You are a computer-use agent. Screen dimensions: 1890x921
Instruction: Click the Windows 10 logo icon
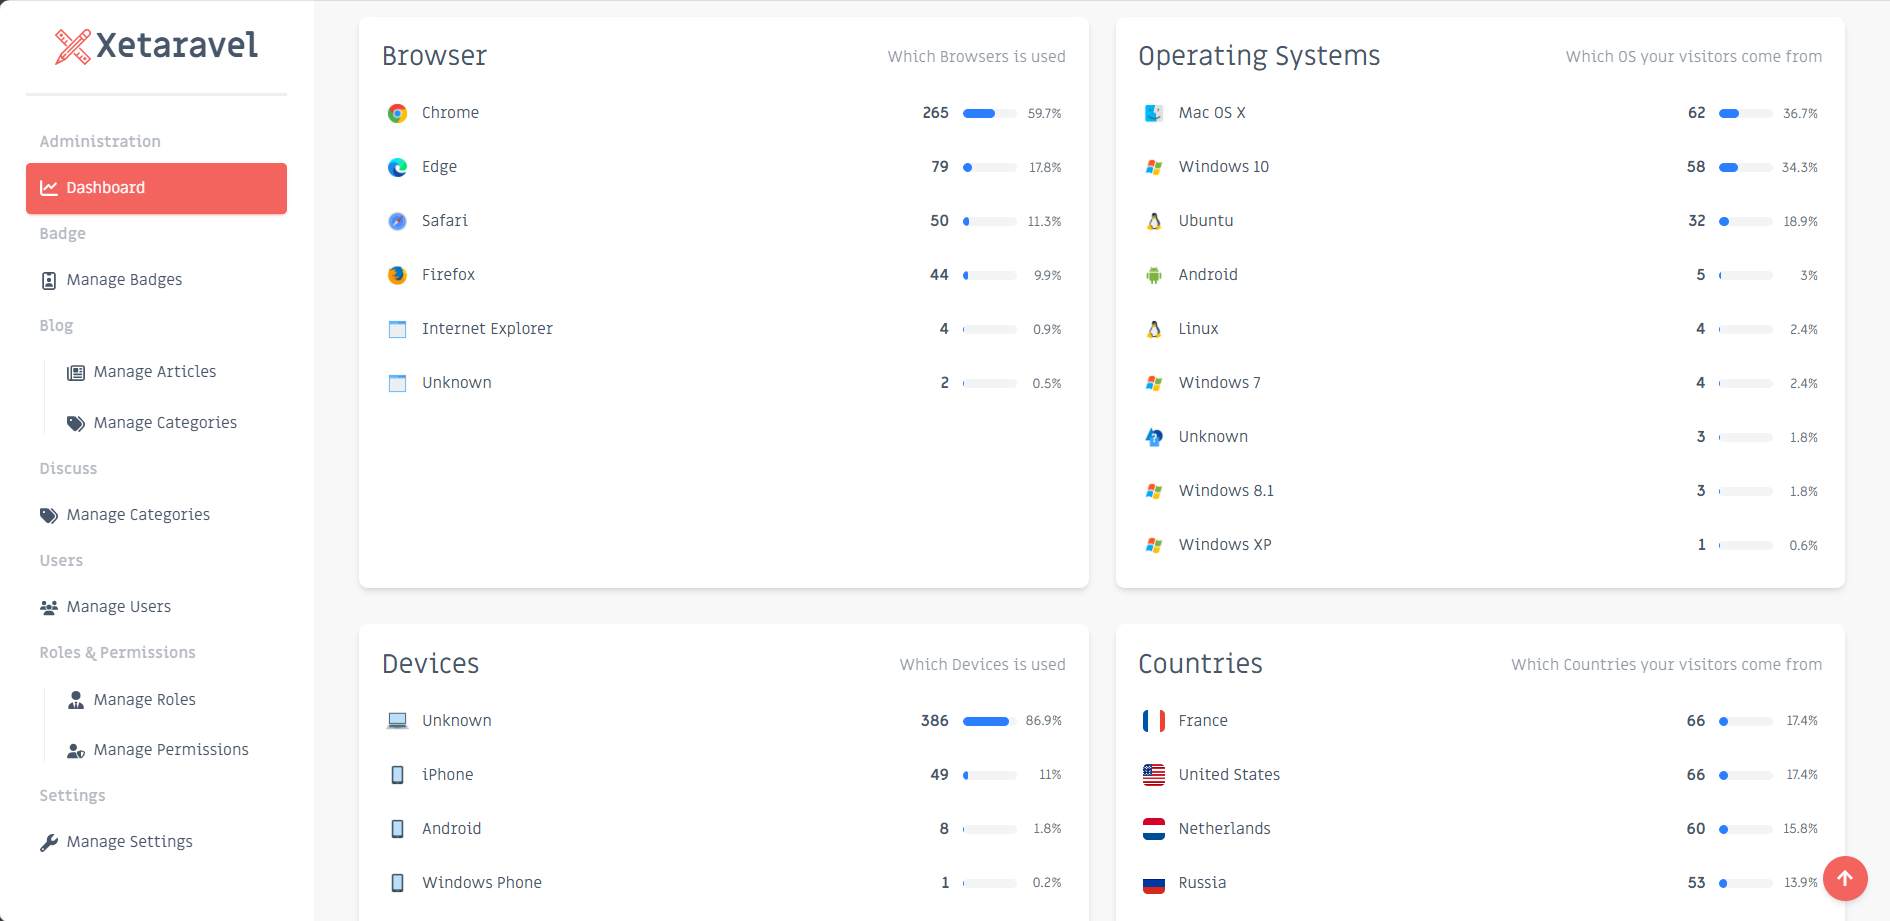1153,166
